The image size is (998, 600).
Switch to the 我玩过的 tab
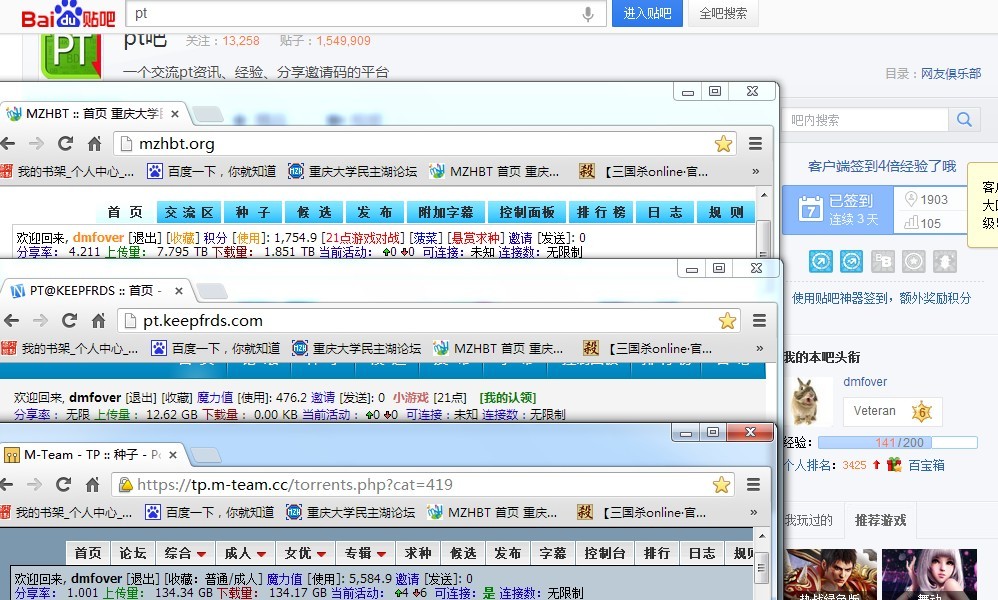click(810, 520)
